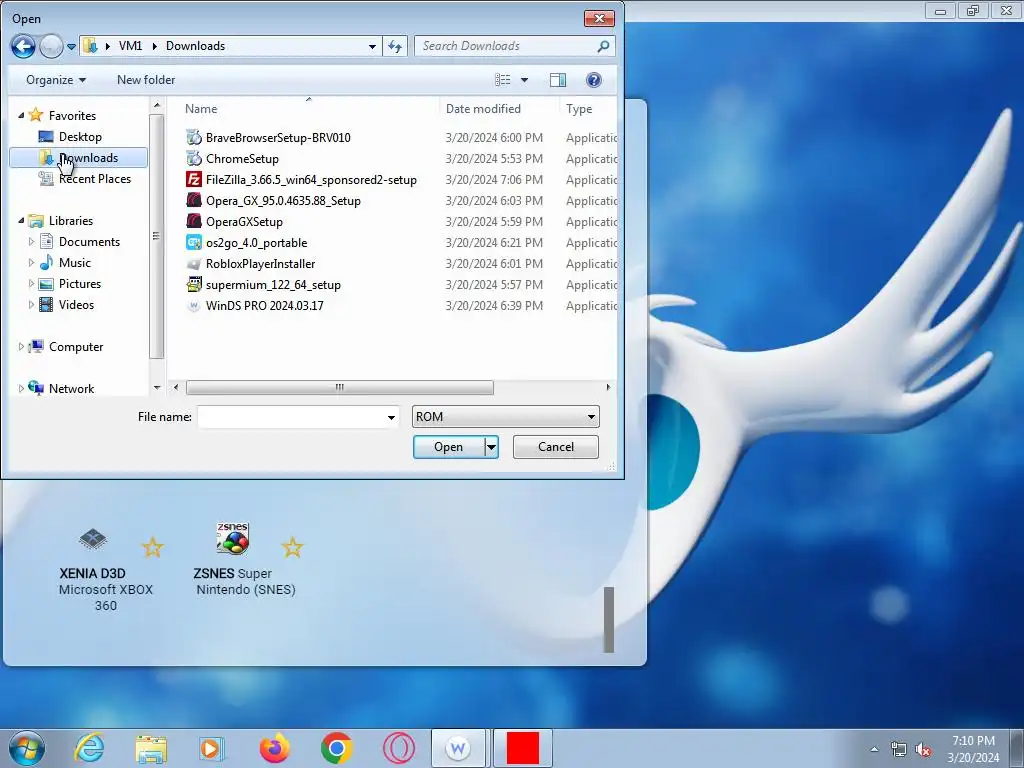Screen dimensions: 1024x768
Task: Click the Search Downloads field
Action: click(505, 46)
